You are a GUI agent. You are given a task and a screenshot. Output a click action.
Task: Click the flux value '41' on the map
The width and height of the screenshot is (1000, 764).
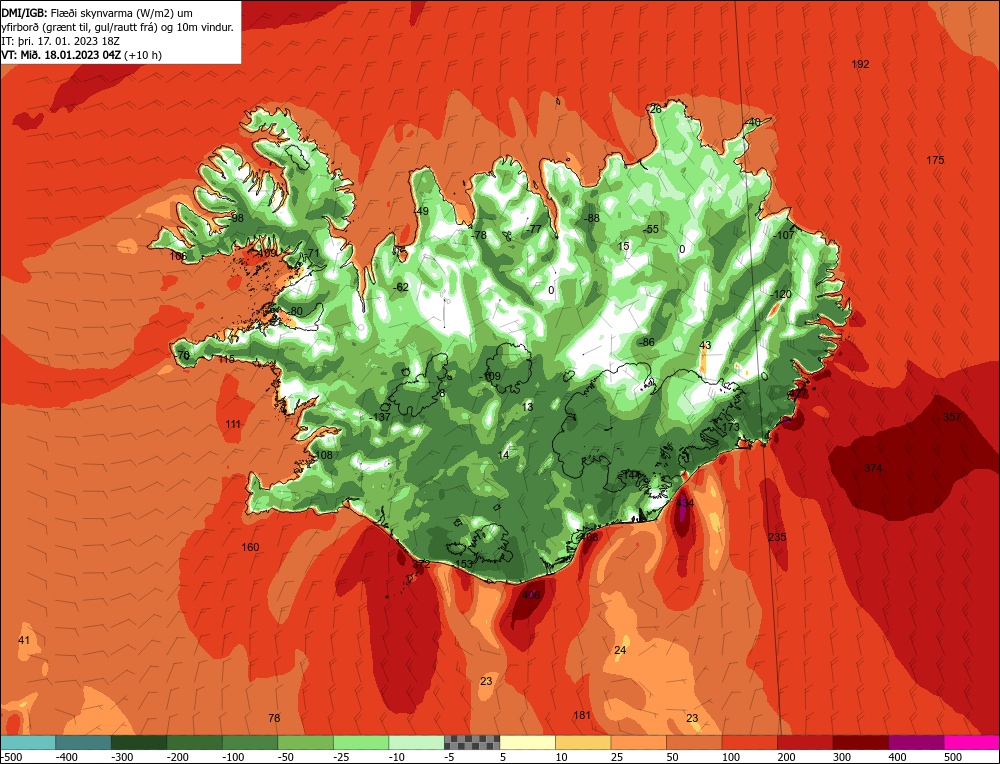[x=24, y=640]
